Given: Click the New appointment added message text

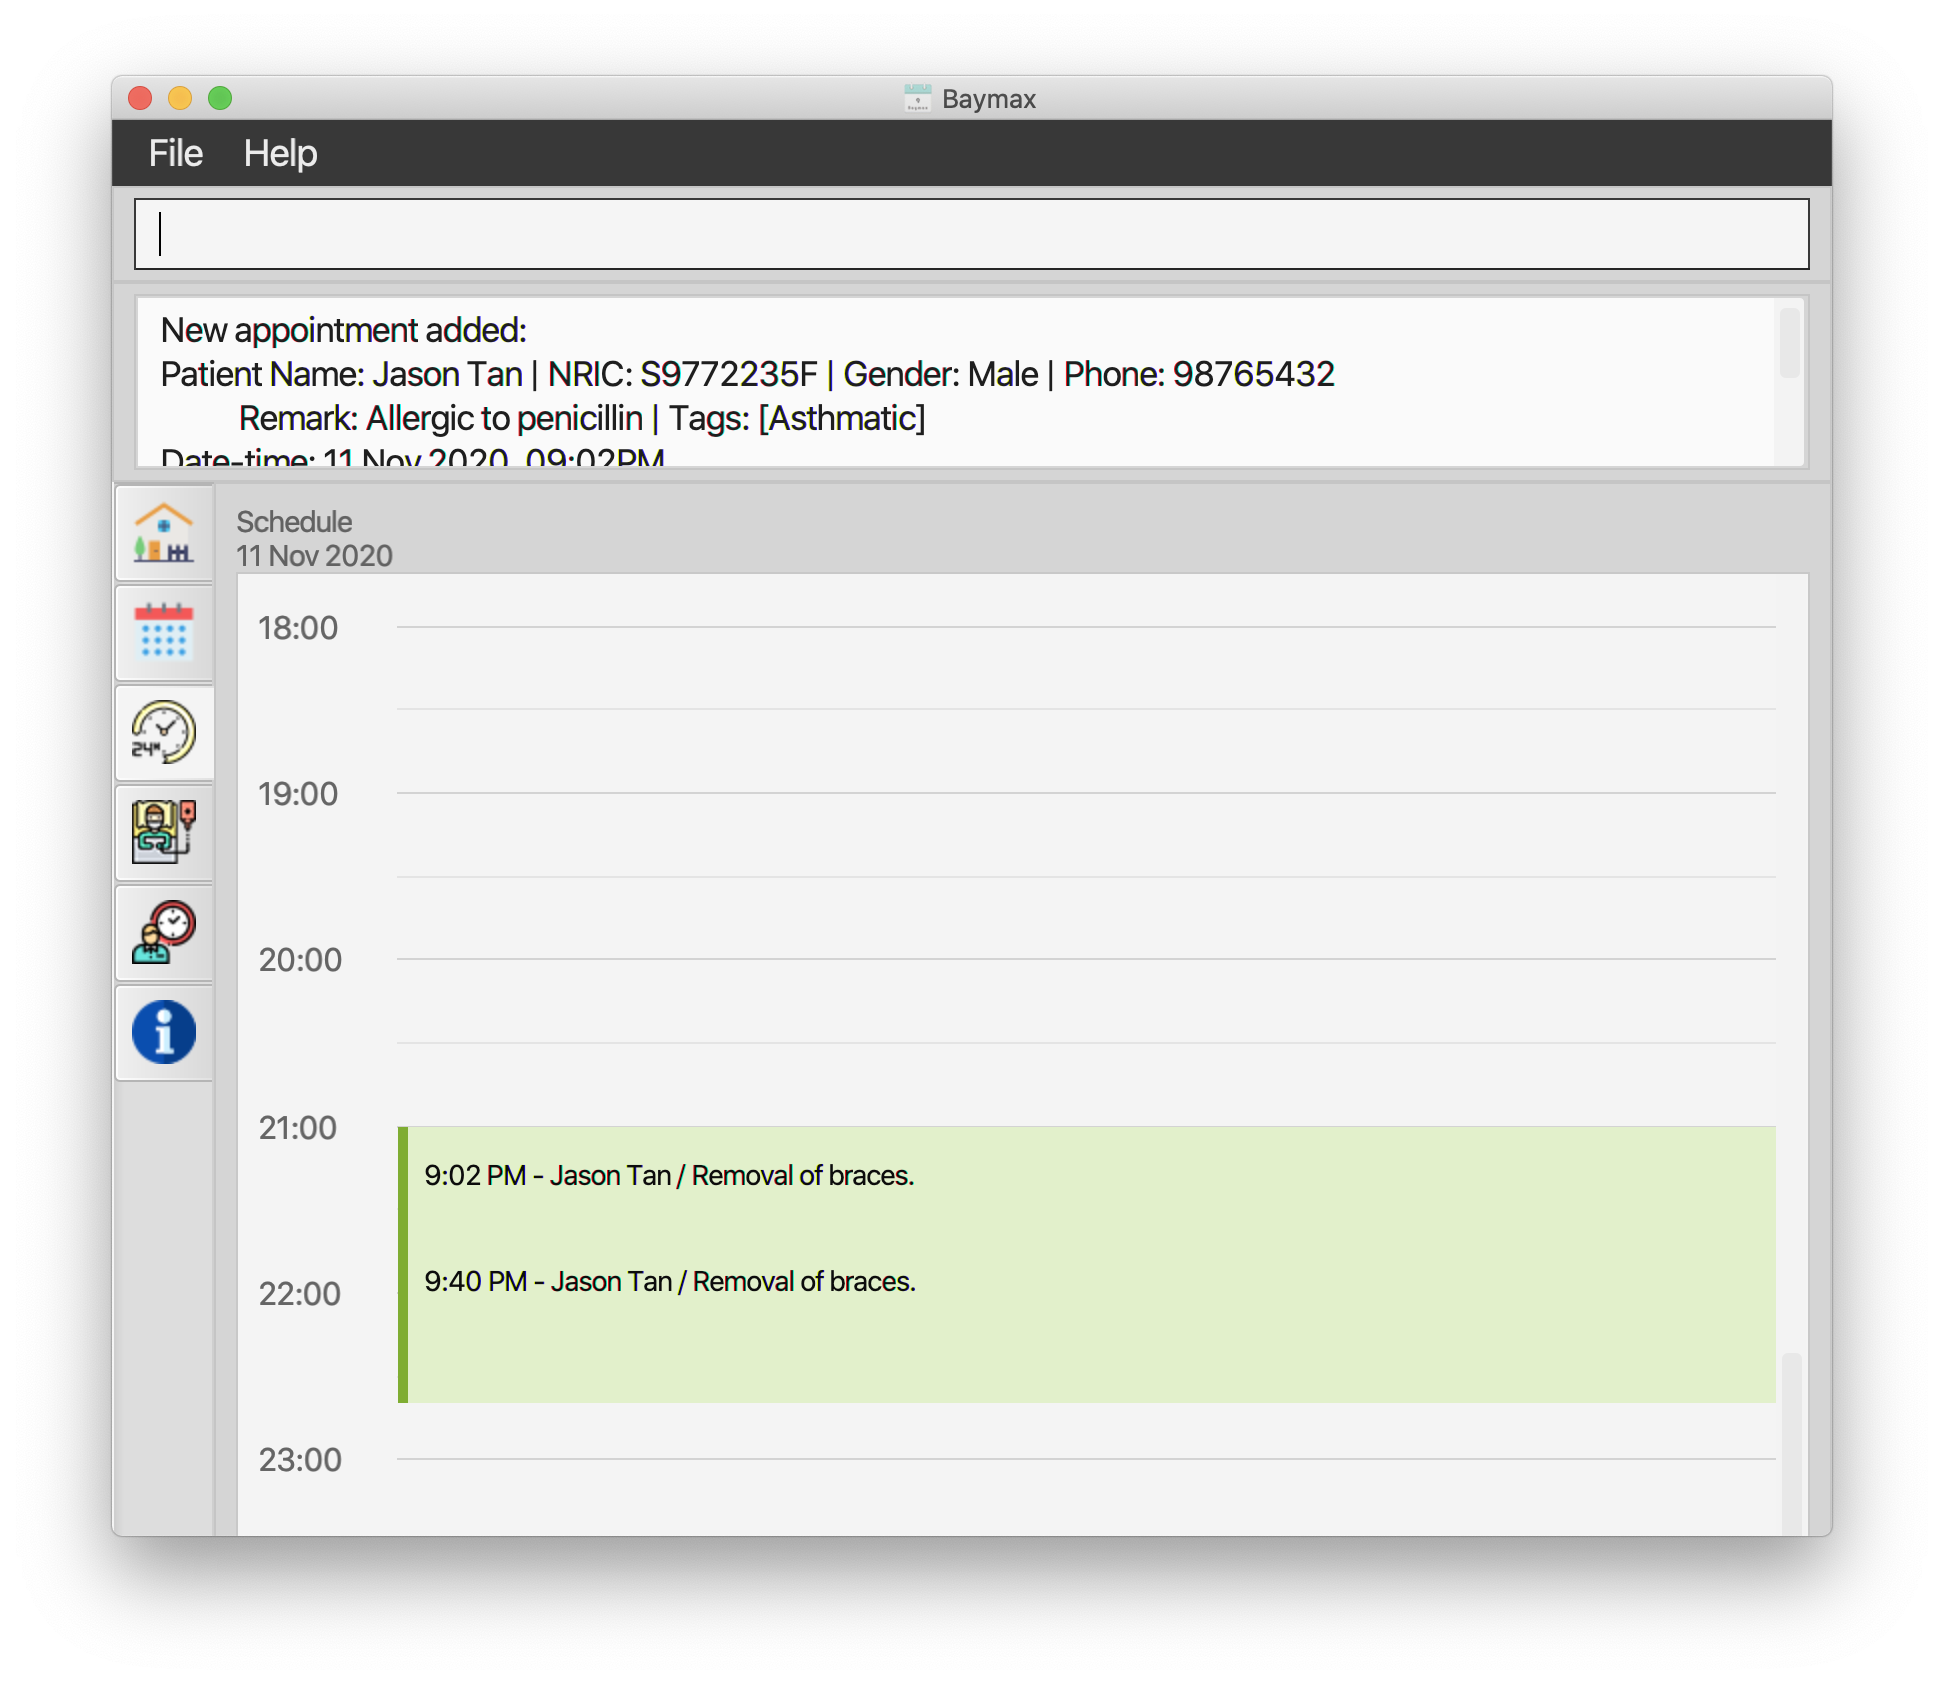Looking at the screenshot, I should pos(344,331).
